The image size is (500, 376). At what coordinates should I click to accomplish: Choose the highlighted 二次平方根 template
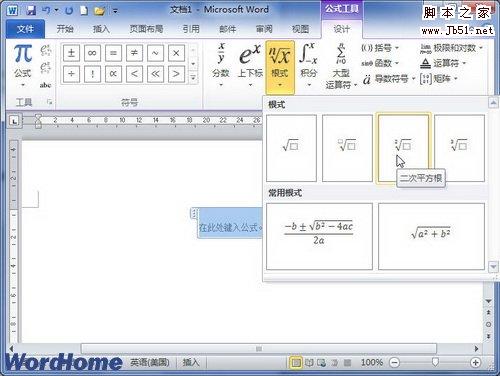(x=403, y=148)
